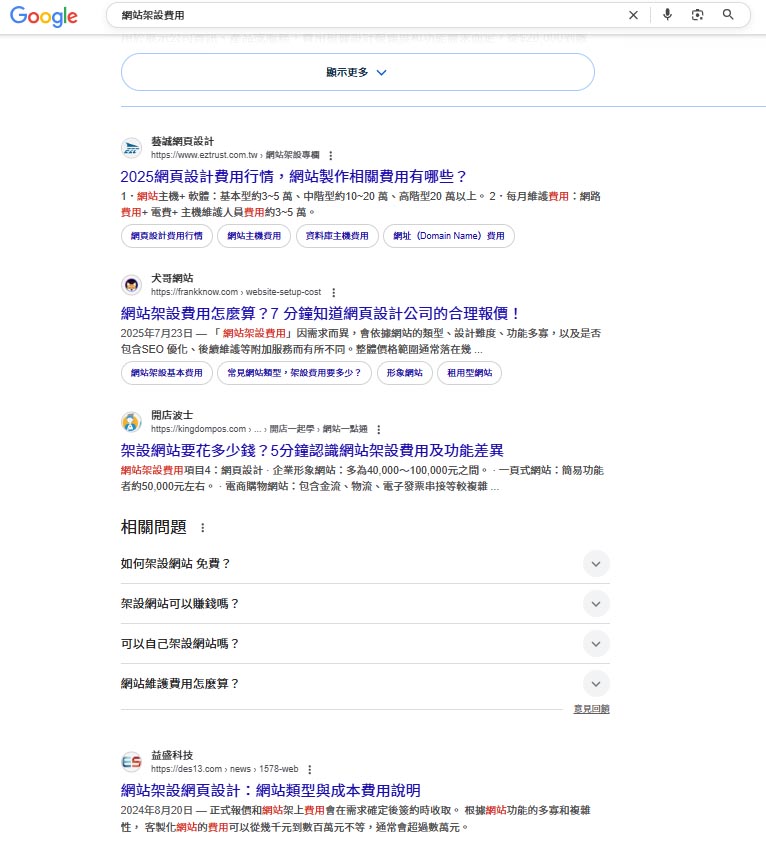Expand the question 網站維護費用怎麼算？

pos(365,683)
